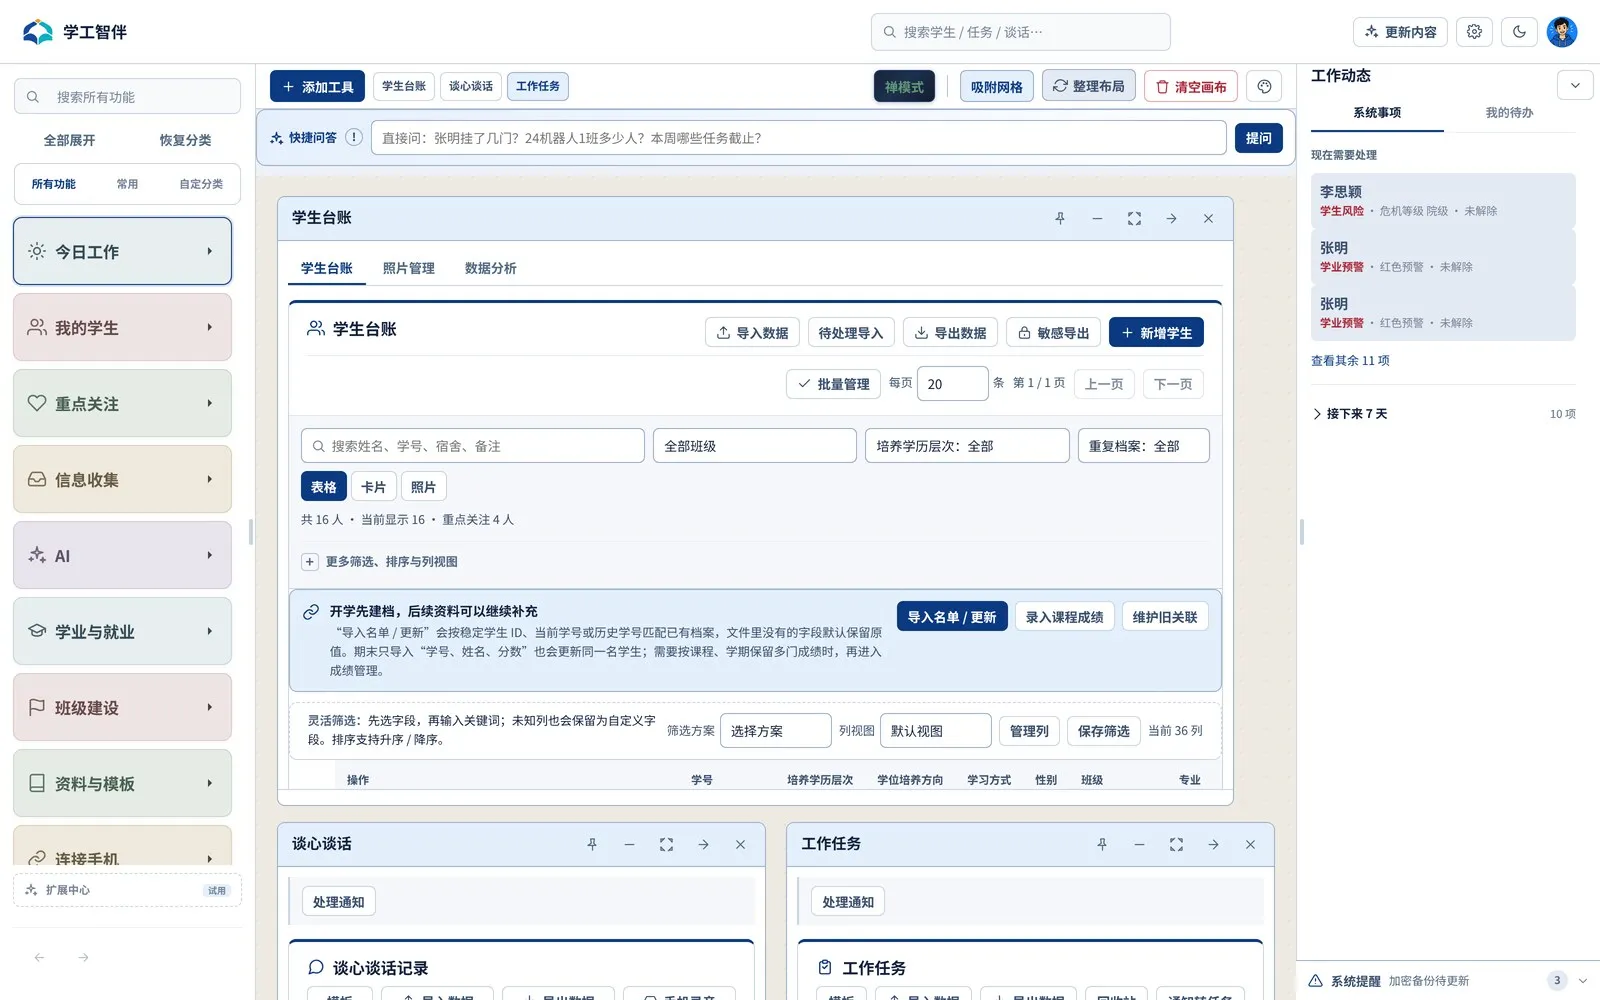Open 选择方案 dropdown
Screen dimensions: 1600x1000
(776, 731)
